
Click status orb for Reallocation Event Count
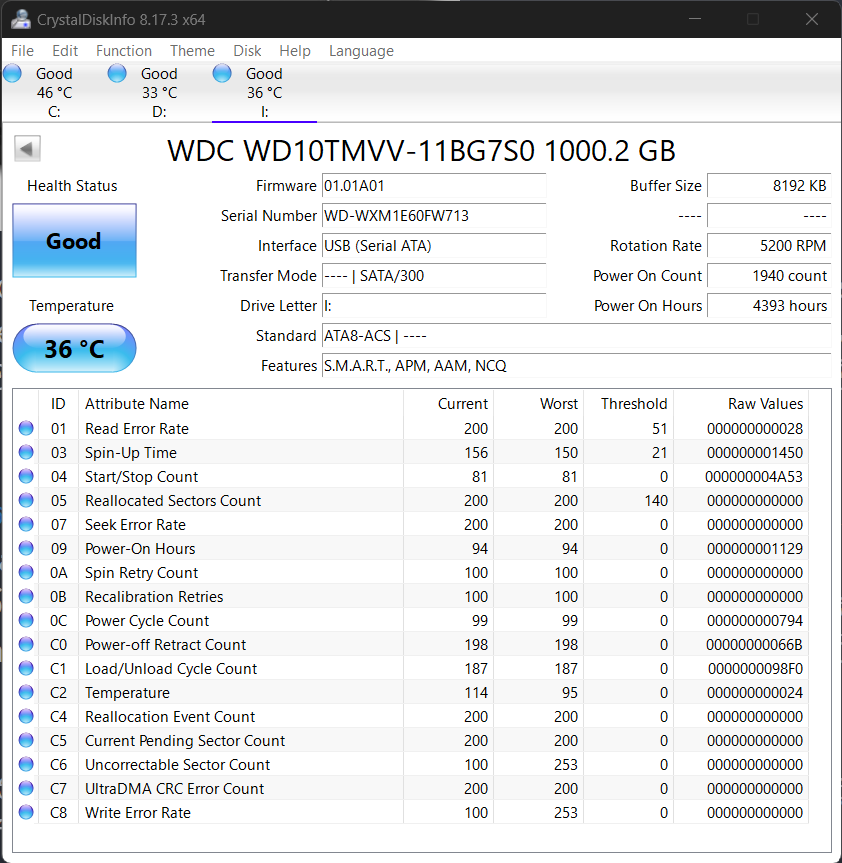[26, 716]
